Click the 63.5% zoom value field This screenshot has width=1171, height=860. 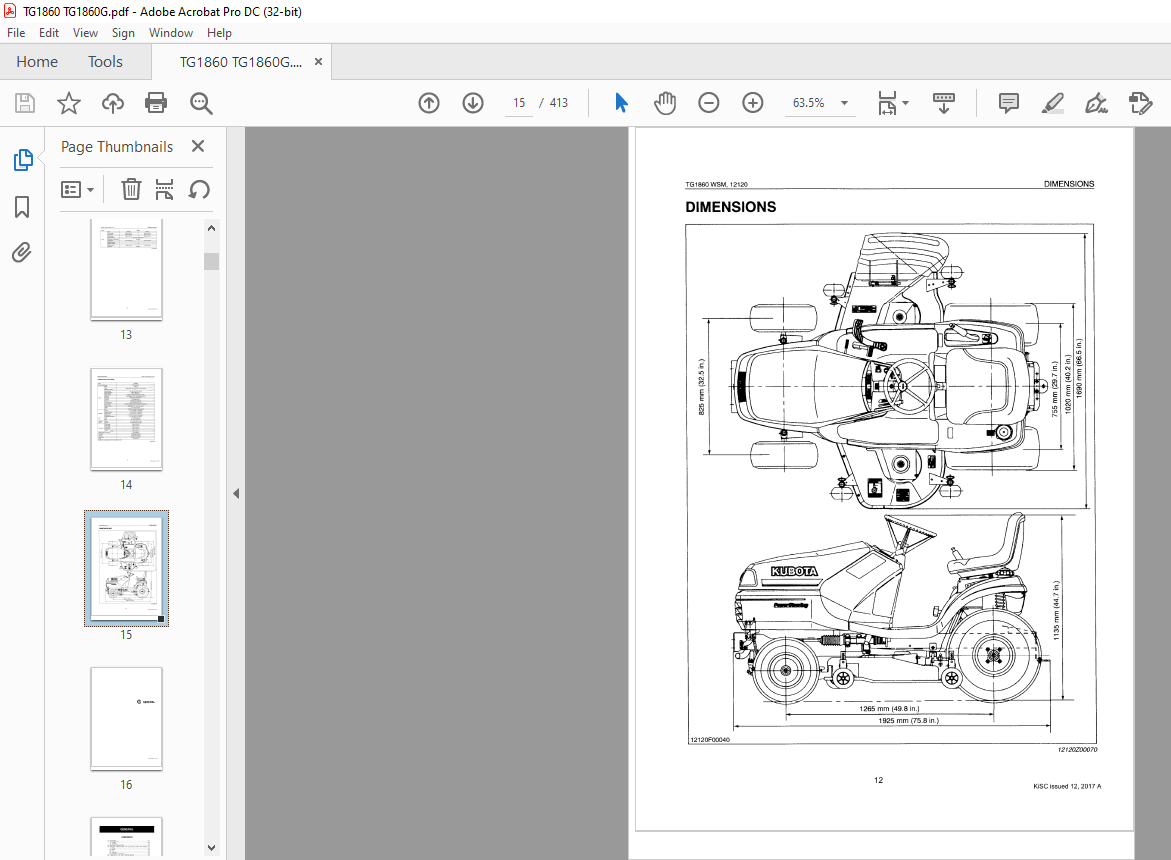[809, 103]
